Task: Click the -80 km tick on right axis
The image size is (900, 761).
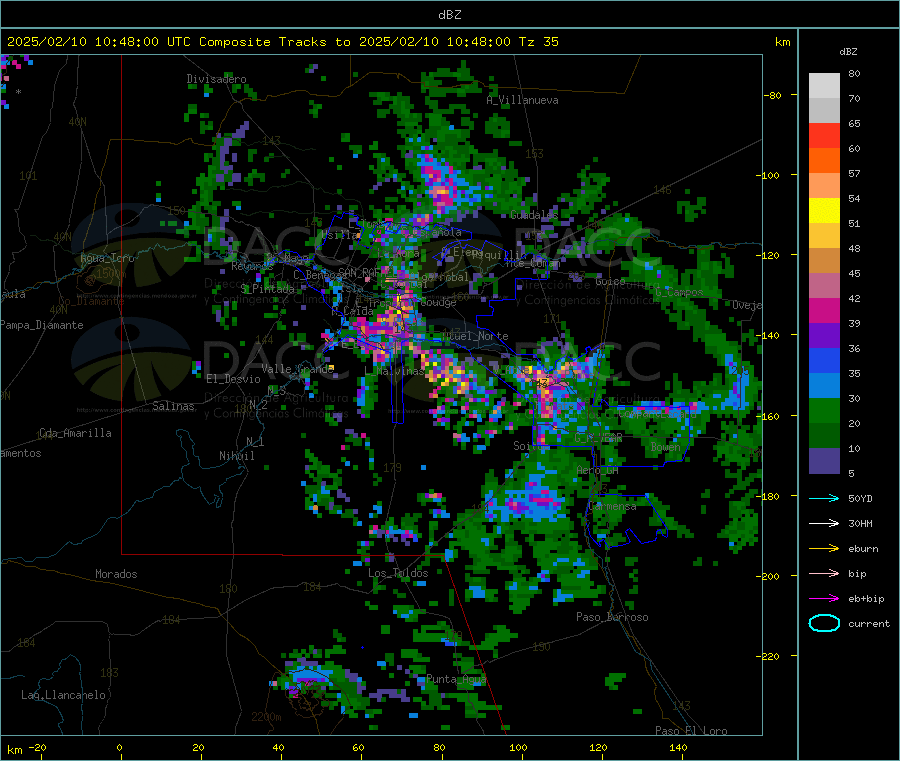Action: pyautogui.click(x=772, y=95)
